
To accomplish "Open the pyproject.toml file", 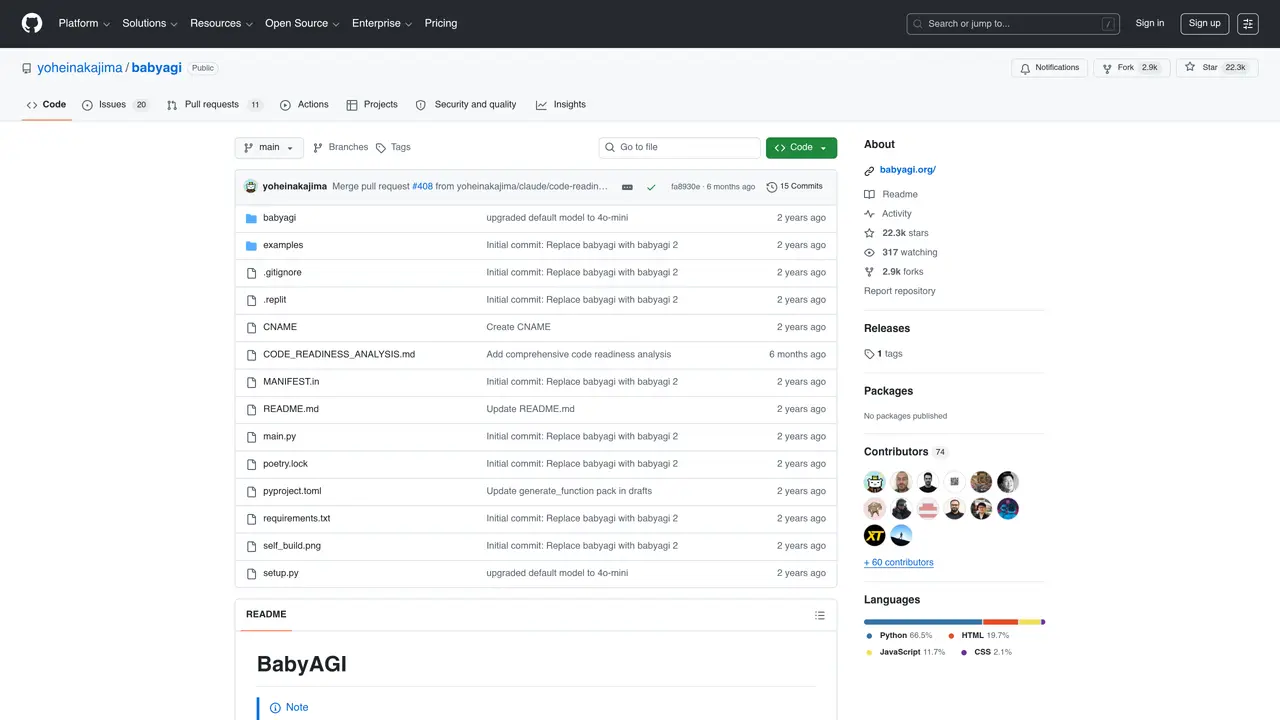I will (x=292, y=492).
